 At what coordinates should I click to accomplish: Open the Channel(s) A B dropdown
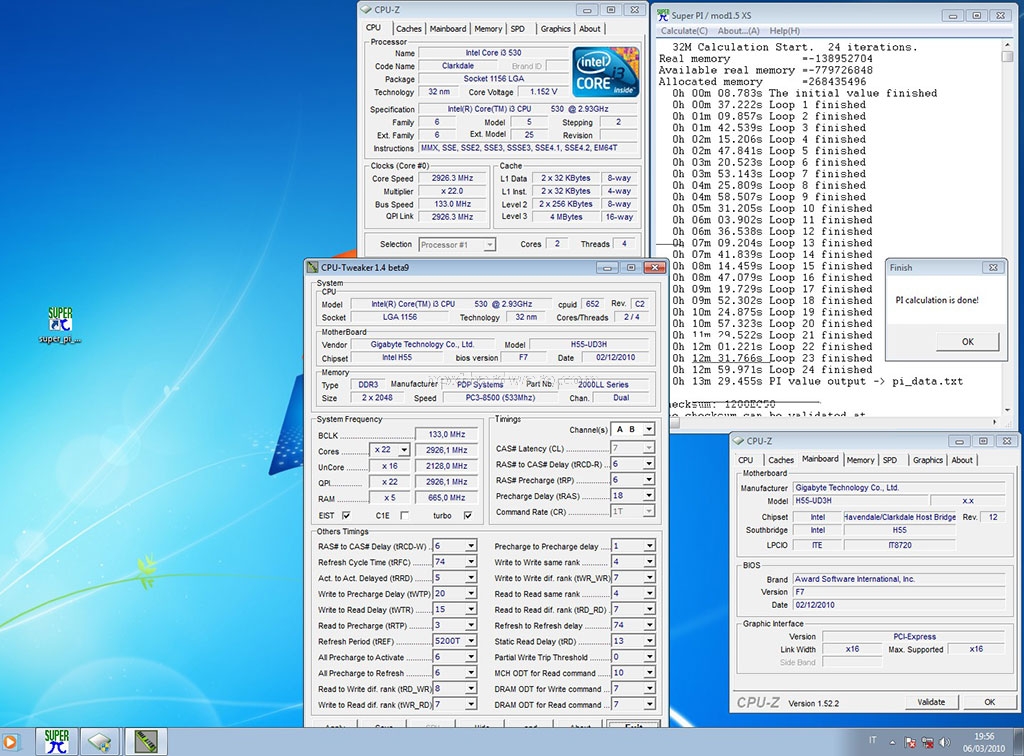click(648, 429)
